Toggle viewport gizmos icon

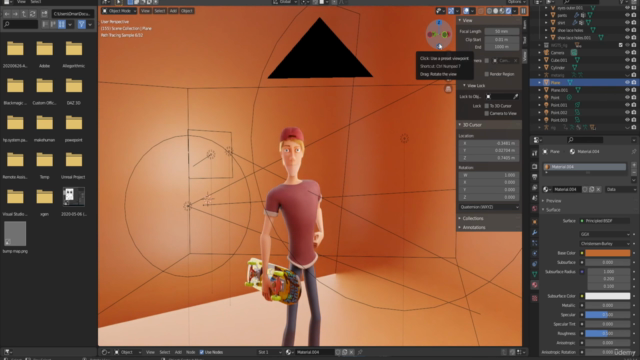(451, 11)
